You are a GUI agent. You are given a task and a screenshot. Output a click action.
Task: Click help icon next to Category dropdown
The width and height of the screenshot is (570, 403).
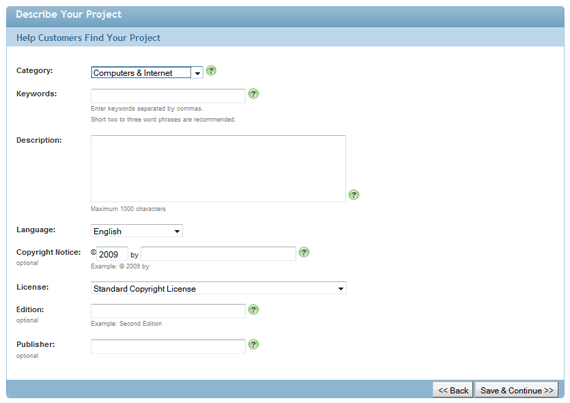[x=211, y=70]
